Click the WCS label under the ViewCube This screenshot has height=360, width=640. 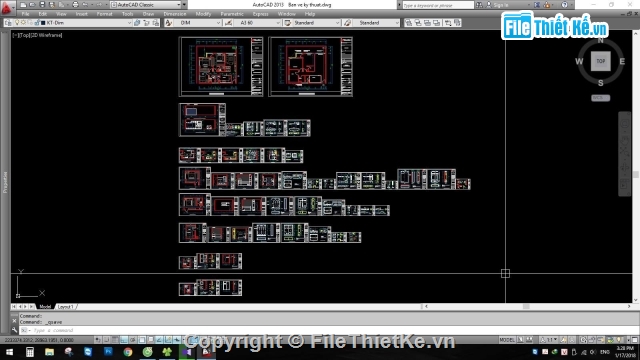click(x=600, y=98)
